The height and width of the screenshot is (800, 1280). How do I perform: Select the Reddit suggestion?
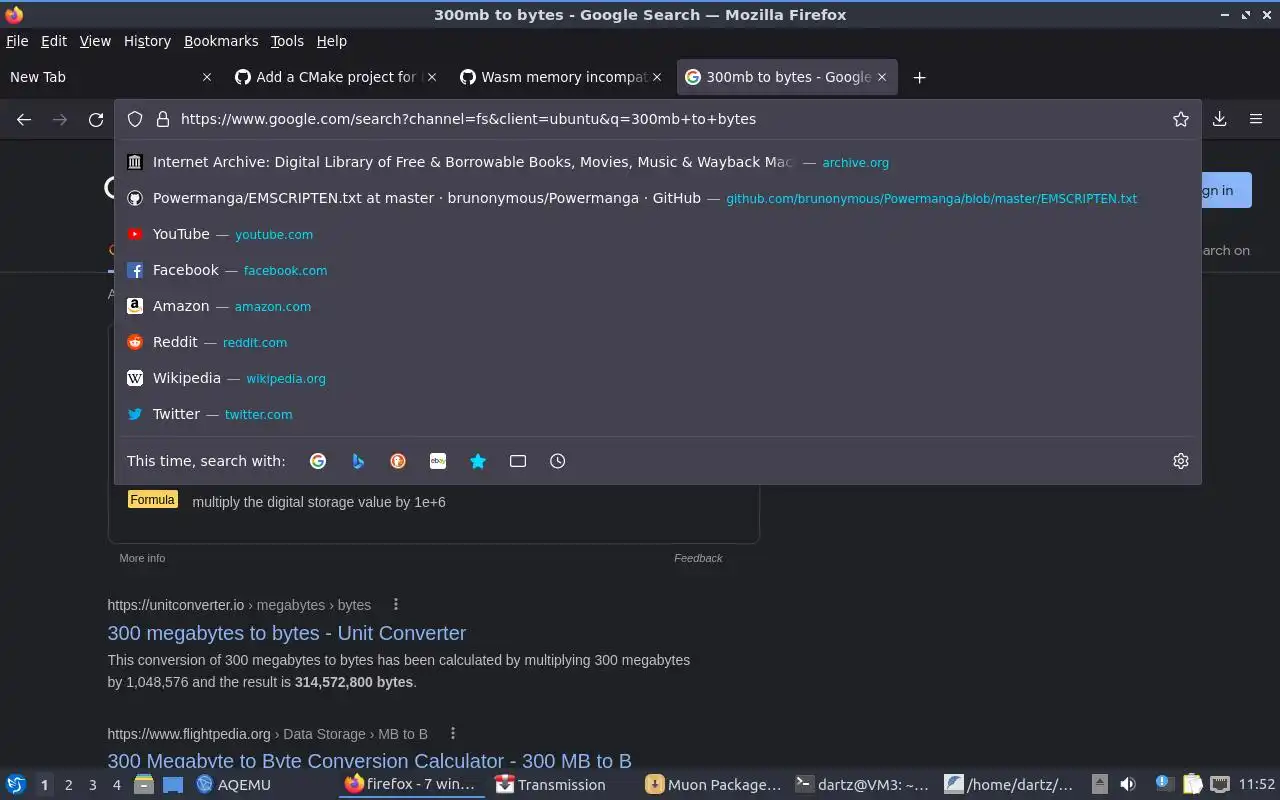coord(658,342)
